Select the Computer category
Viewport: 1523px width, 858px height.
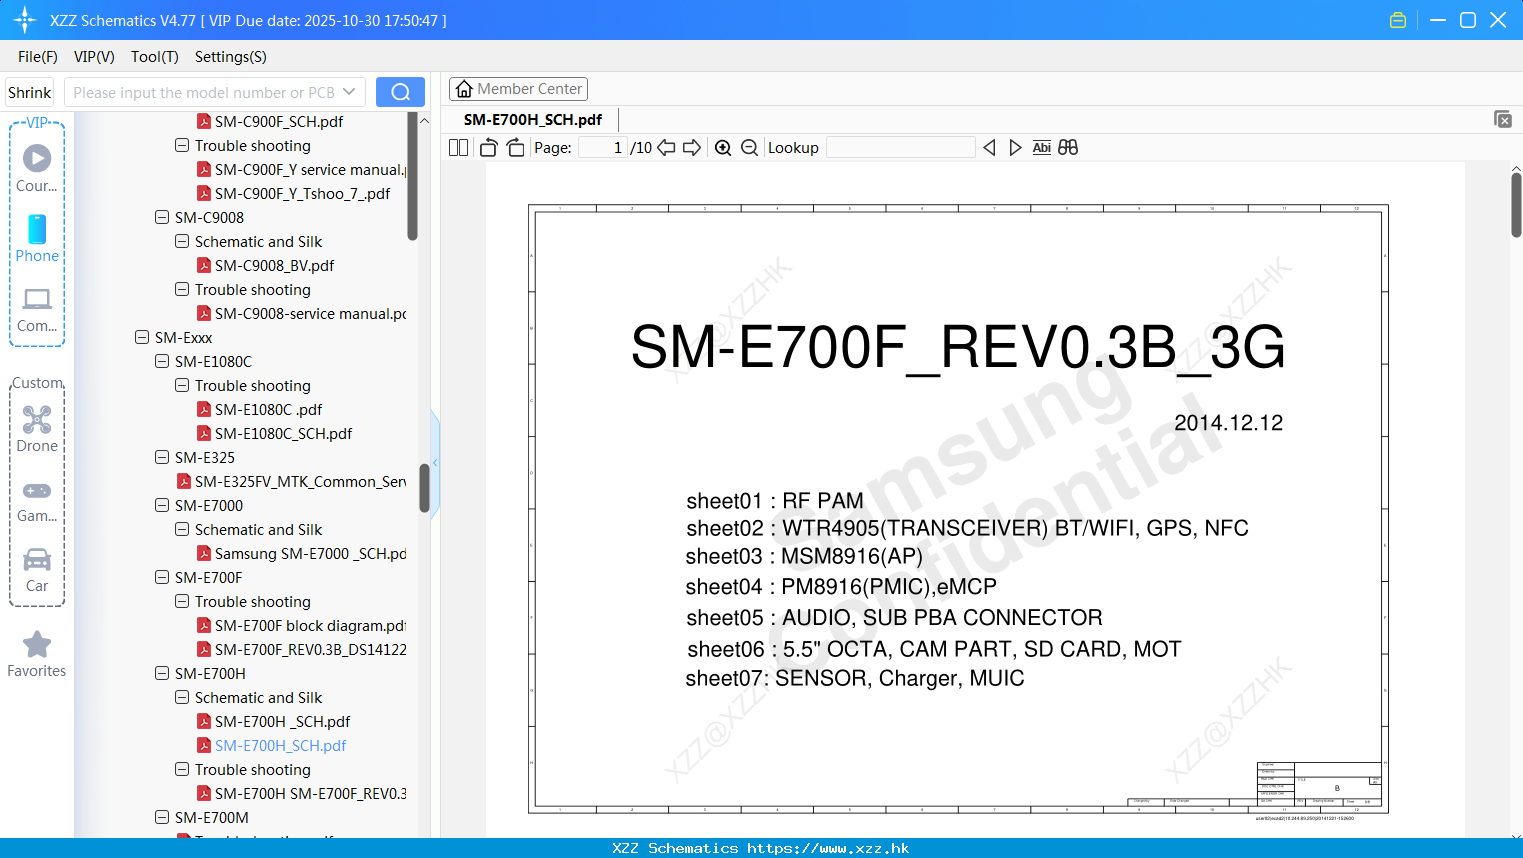(37, 310)
